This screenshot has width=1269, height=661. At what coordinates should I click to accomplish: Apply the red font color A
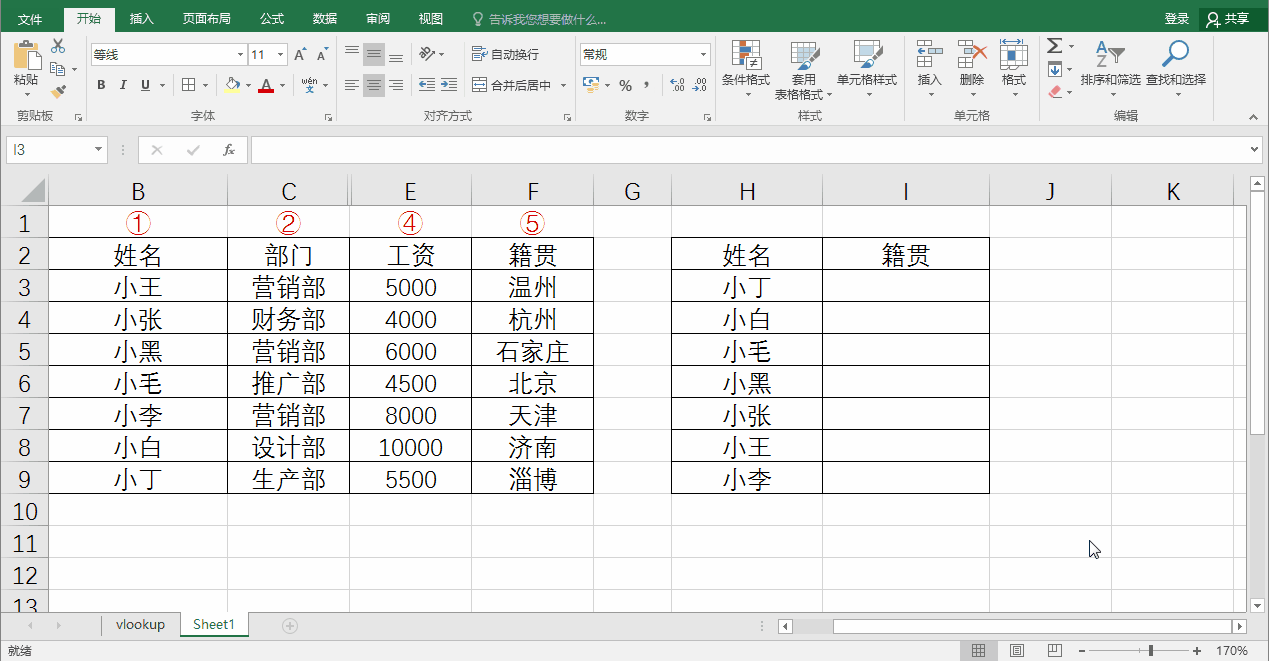click(266, 86)
